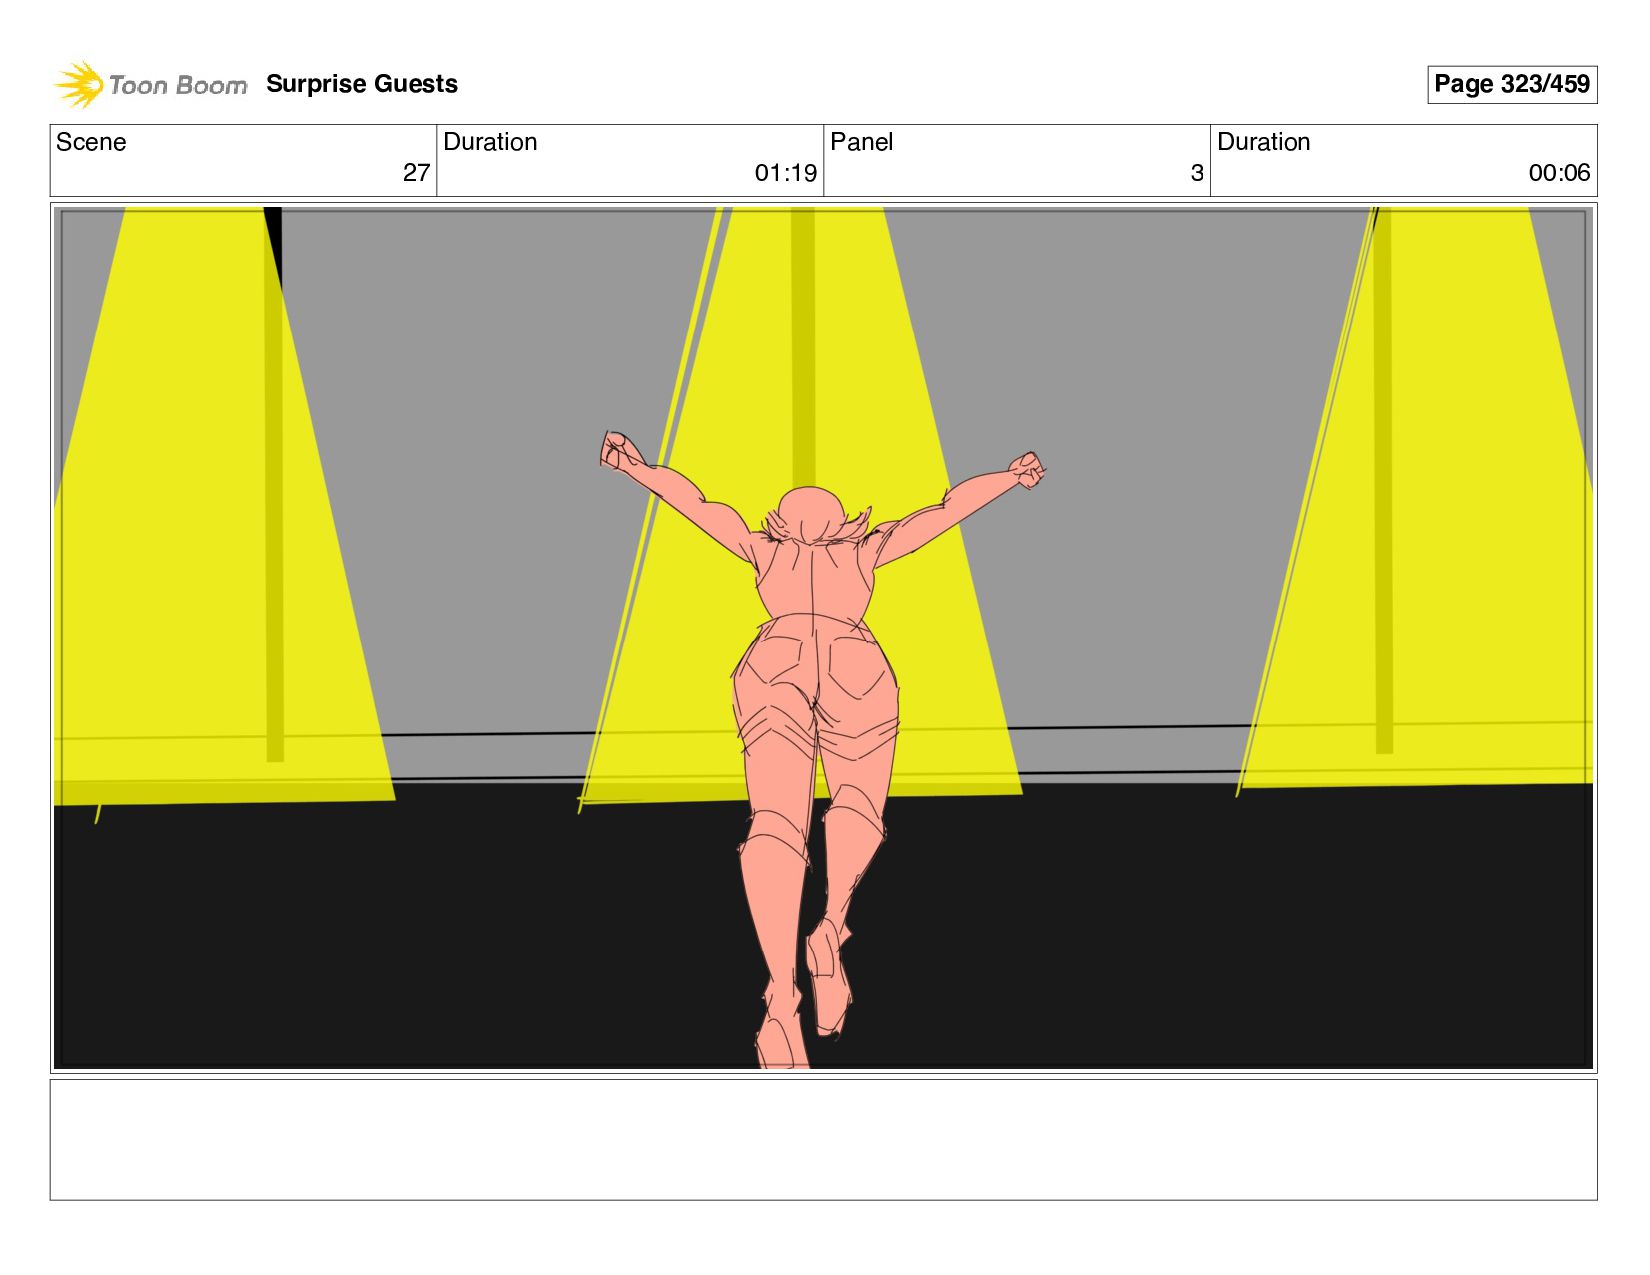The image size is (1650, 1275).
Task: Click the 'Surprise Guests' project title
Action: 362,84
